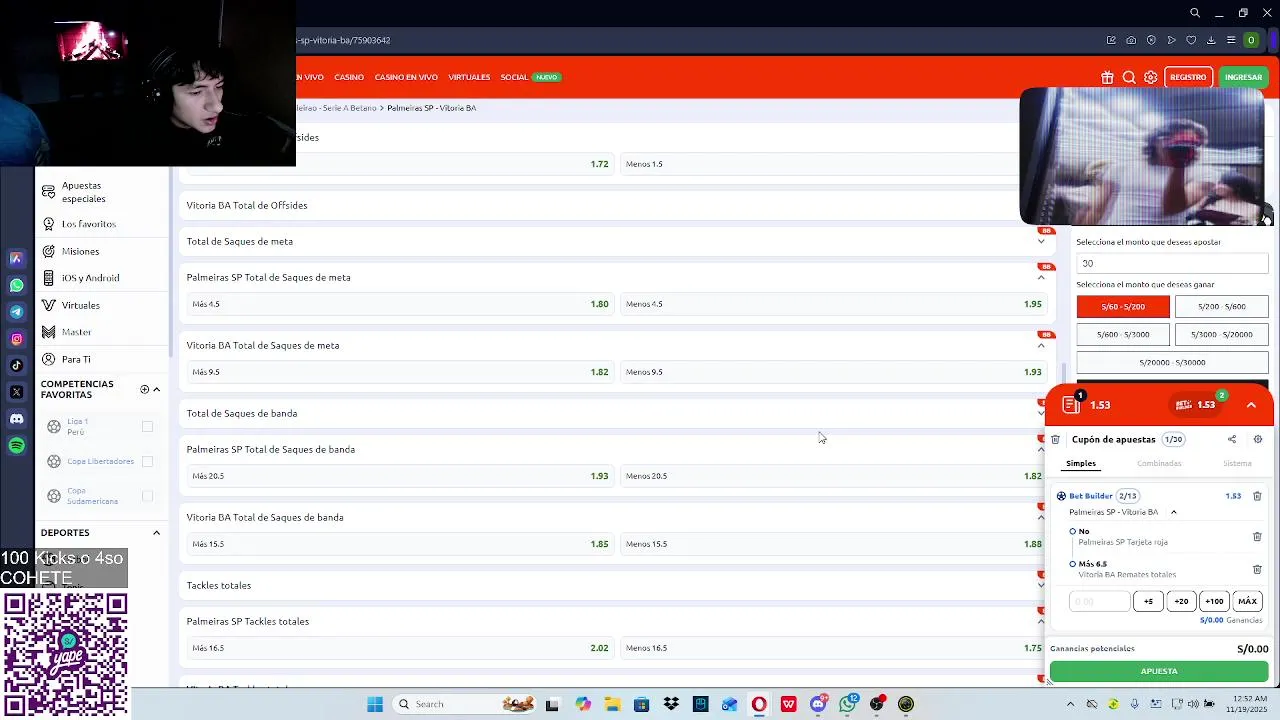Click the bet amount field showing 30
Screen dimensions: 1280x720
(x=1172, y=263)
